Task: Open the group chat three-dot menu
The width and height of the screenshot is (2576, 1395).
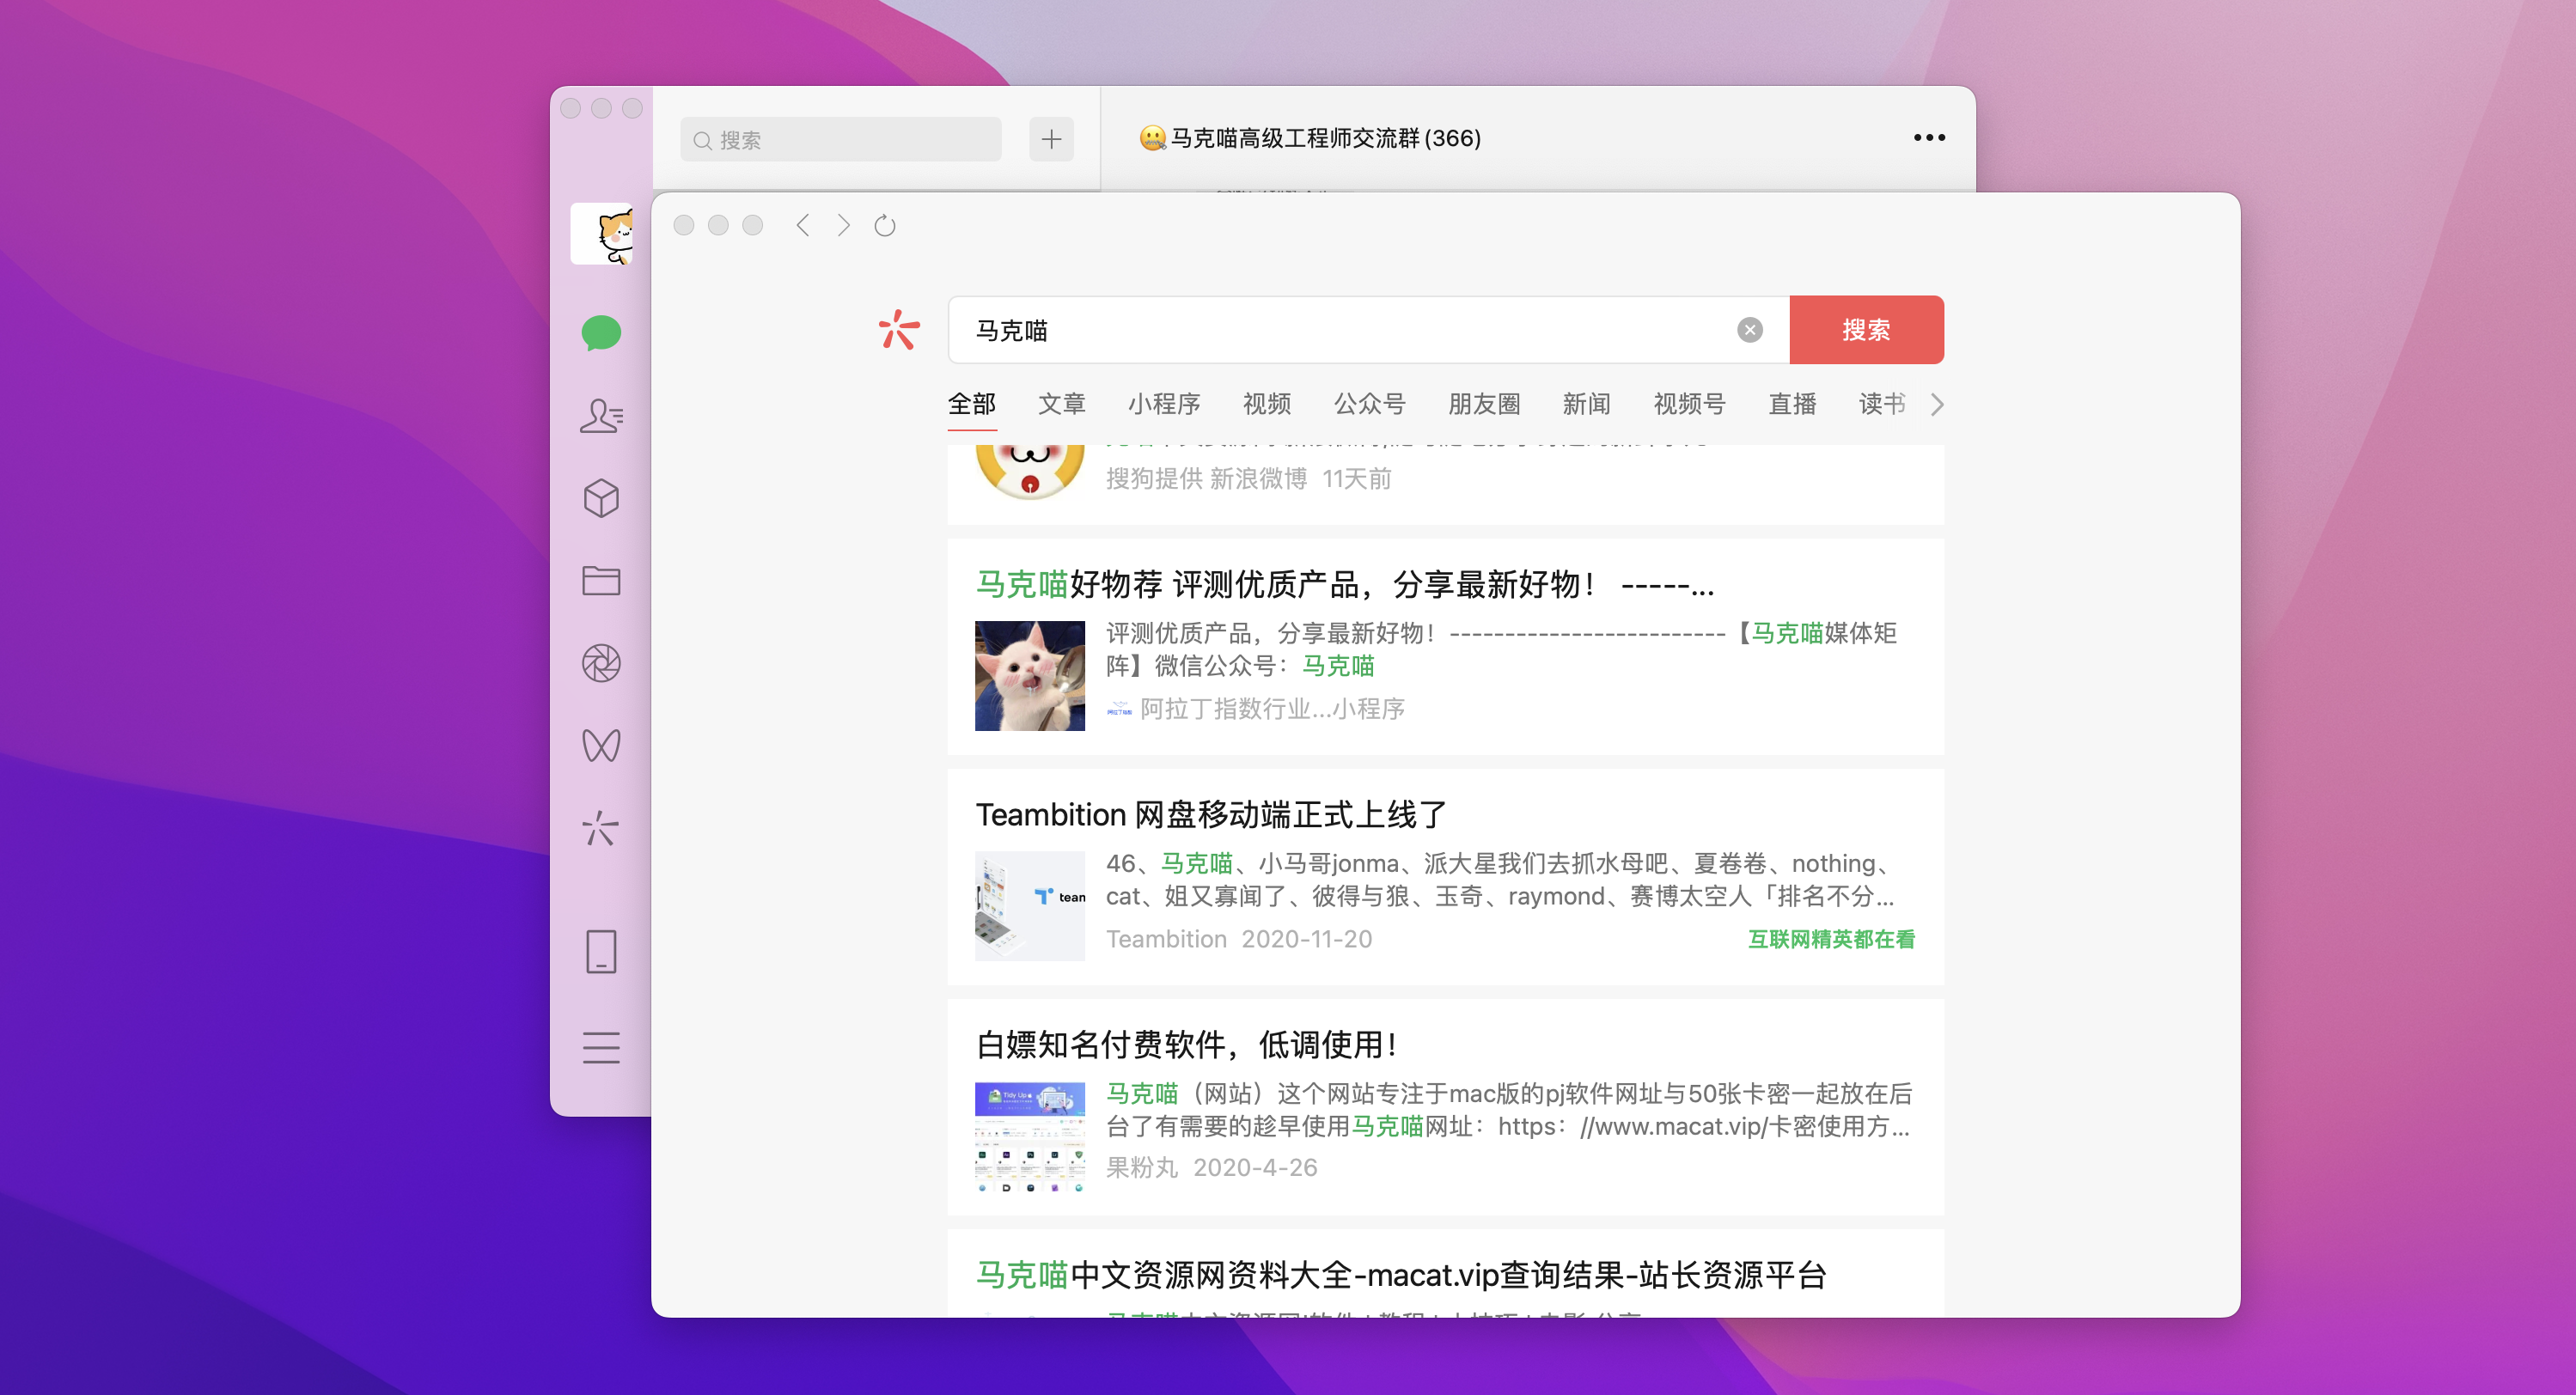Action: click(x=1928, y=138)
